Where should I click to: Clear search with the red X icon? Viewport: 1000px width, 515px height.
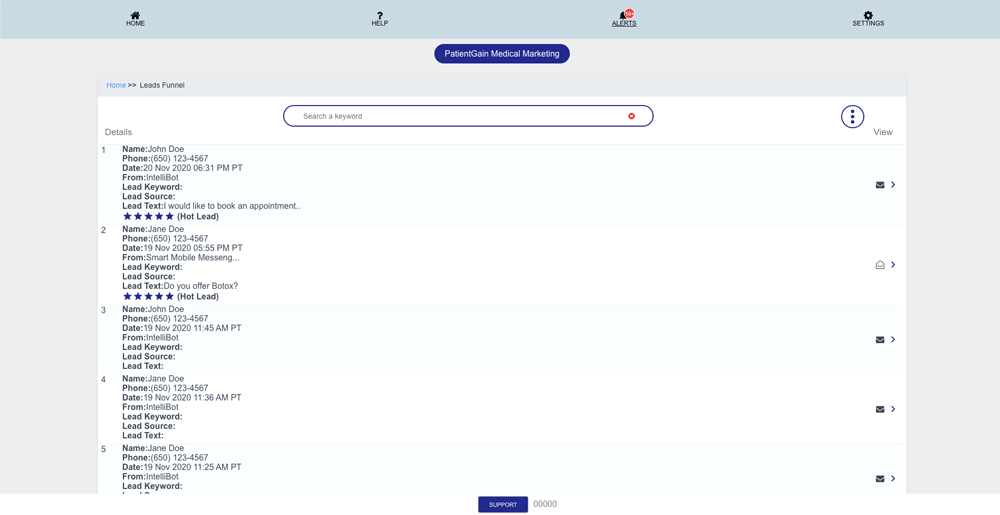631,116
